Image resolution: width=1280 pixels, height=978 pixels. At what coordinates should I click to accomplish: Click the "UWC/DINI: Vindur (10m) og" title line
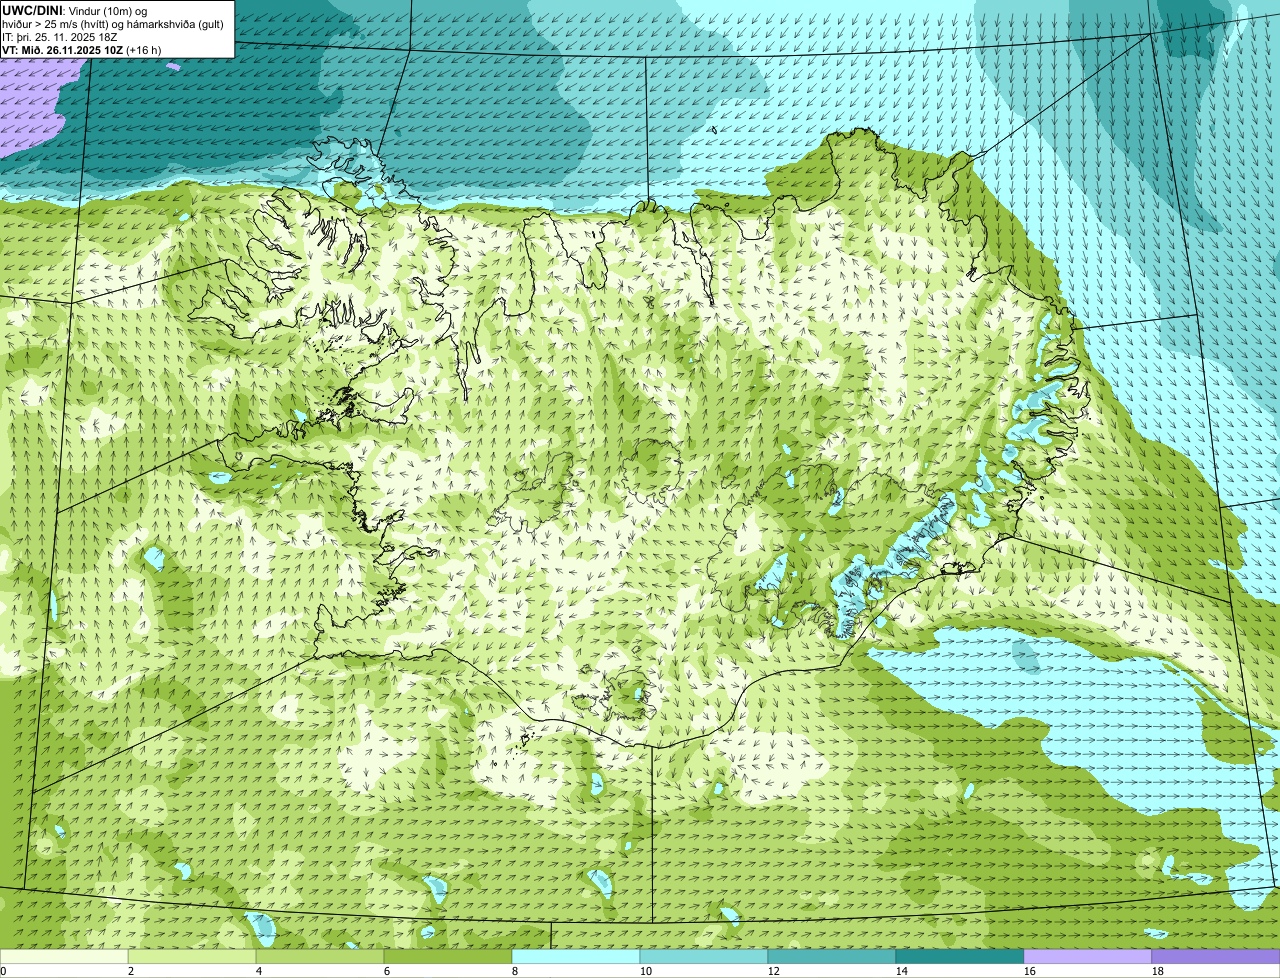(75, 10)
